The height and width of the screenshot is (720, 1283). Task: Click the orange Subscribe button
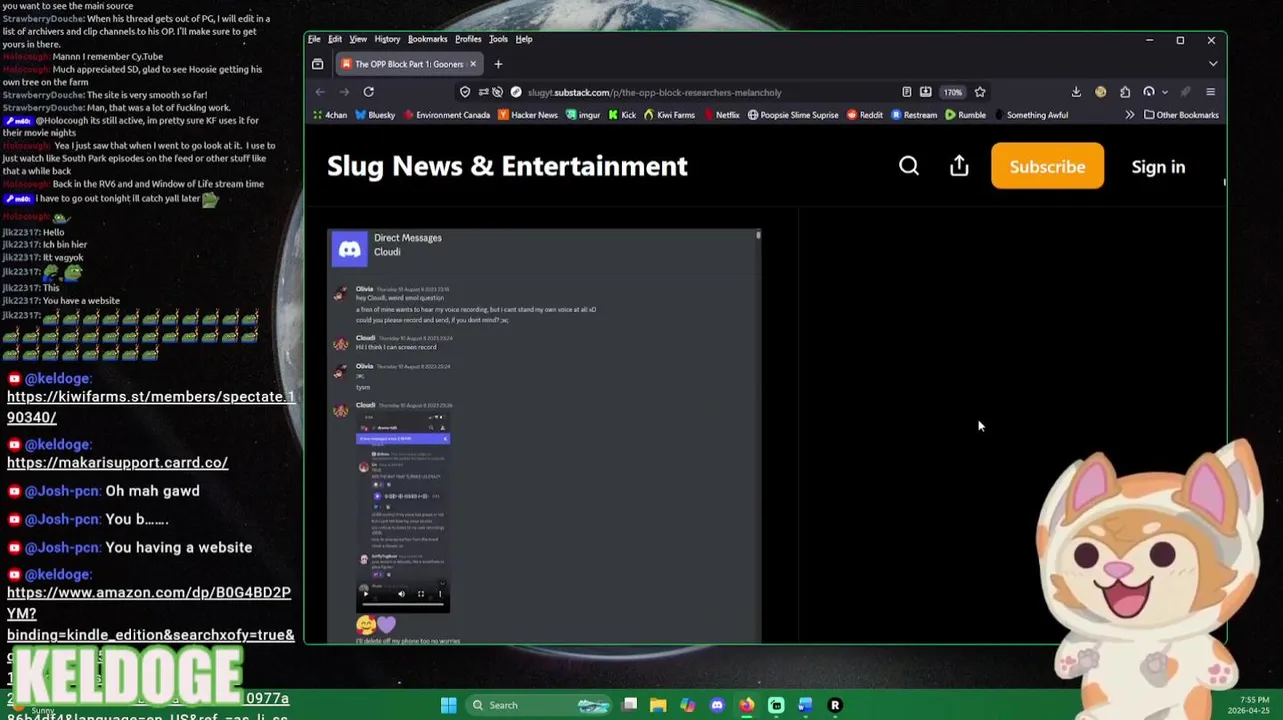[1047, 166]
